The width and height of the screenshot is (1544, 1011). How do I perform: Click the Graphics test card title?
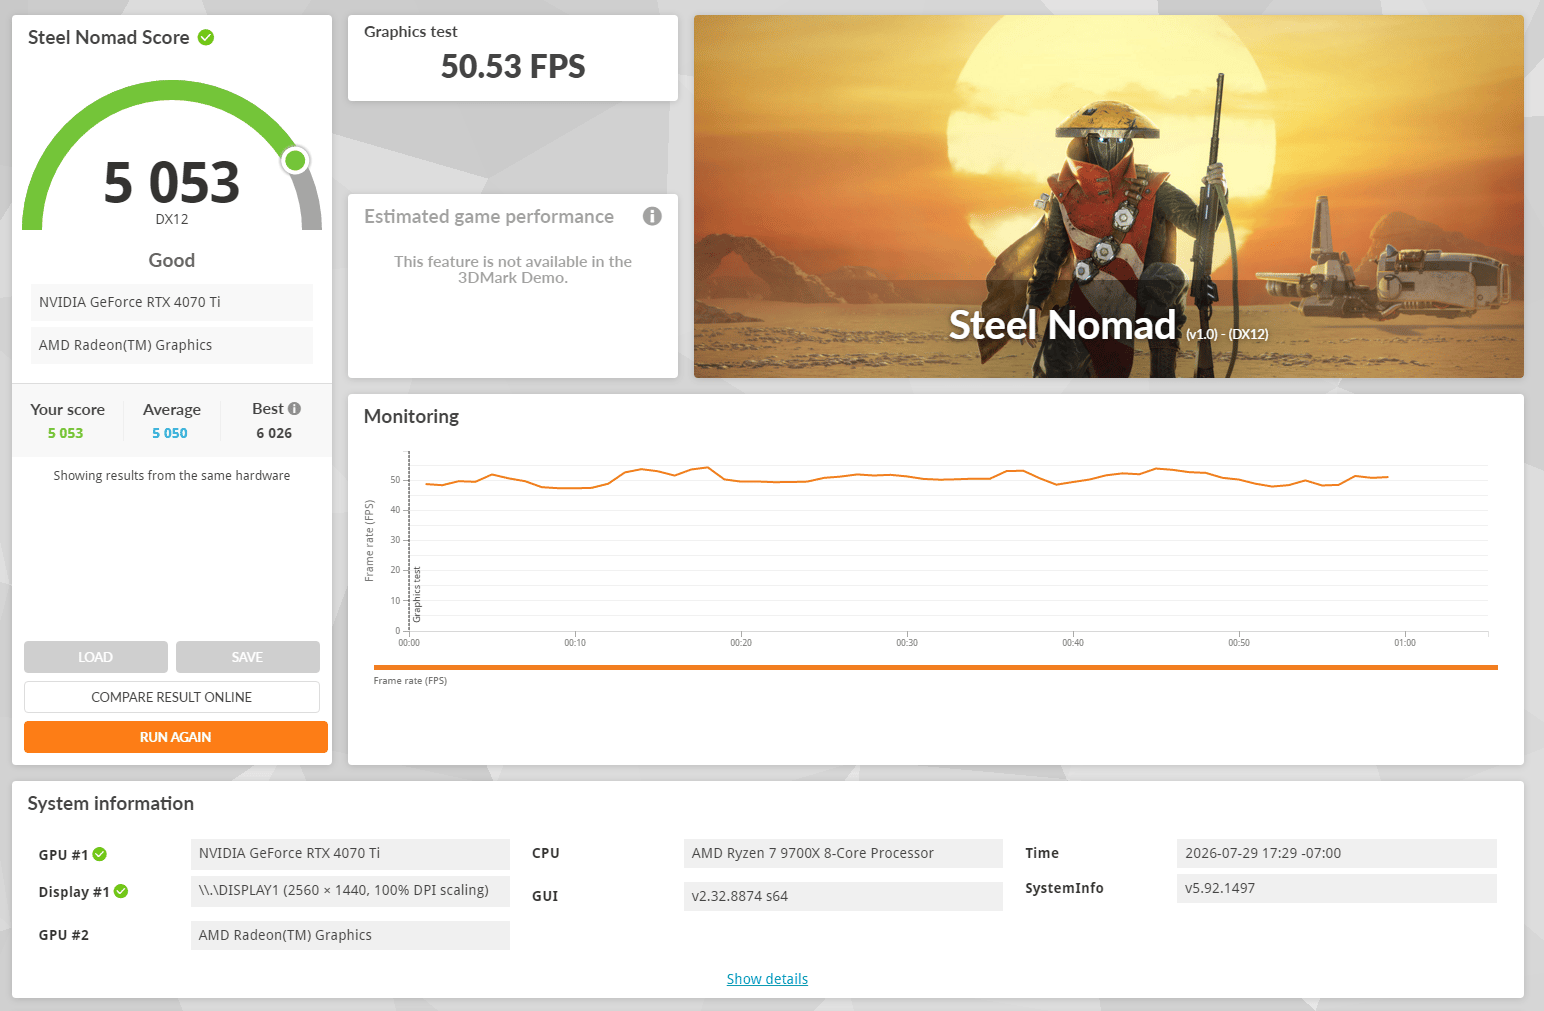click(x=411, y=32)
